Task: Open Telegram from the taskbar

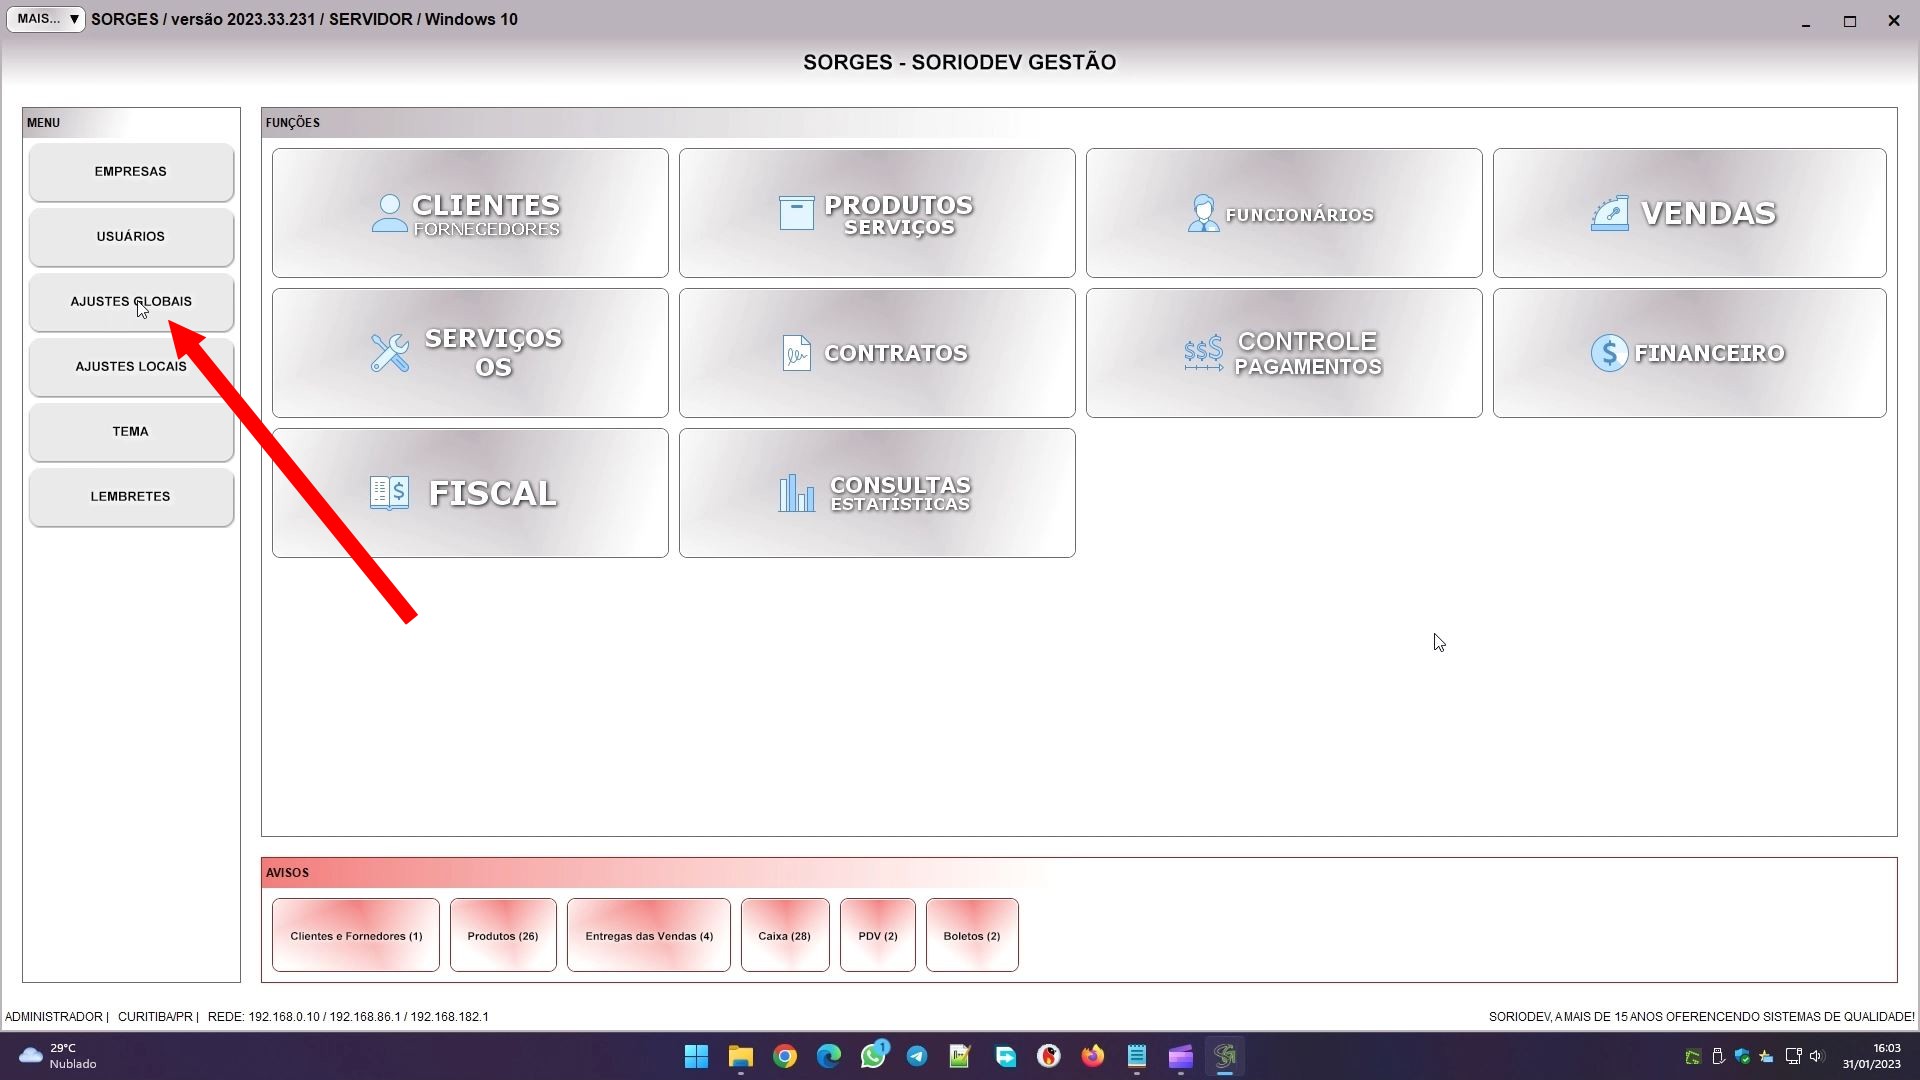Action: 917,1056
